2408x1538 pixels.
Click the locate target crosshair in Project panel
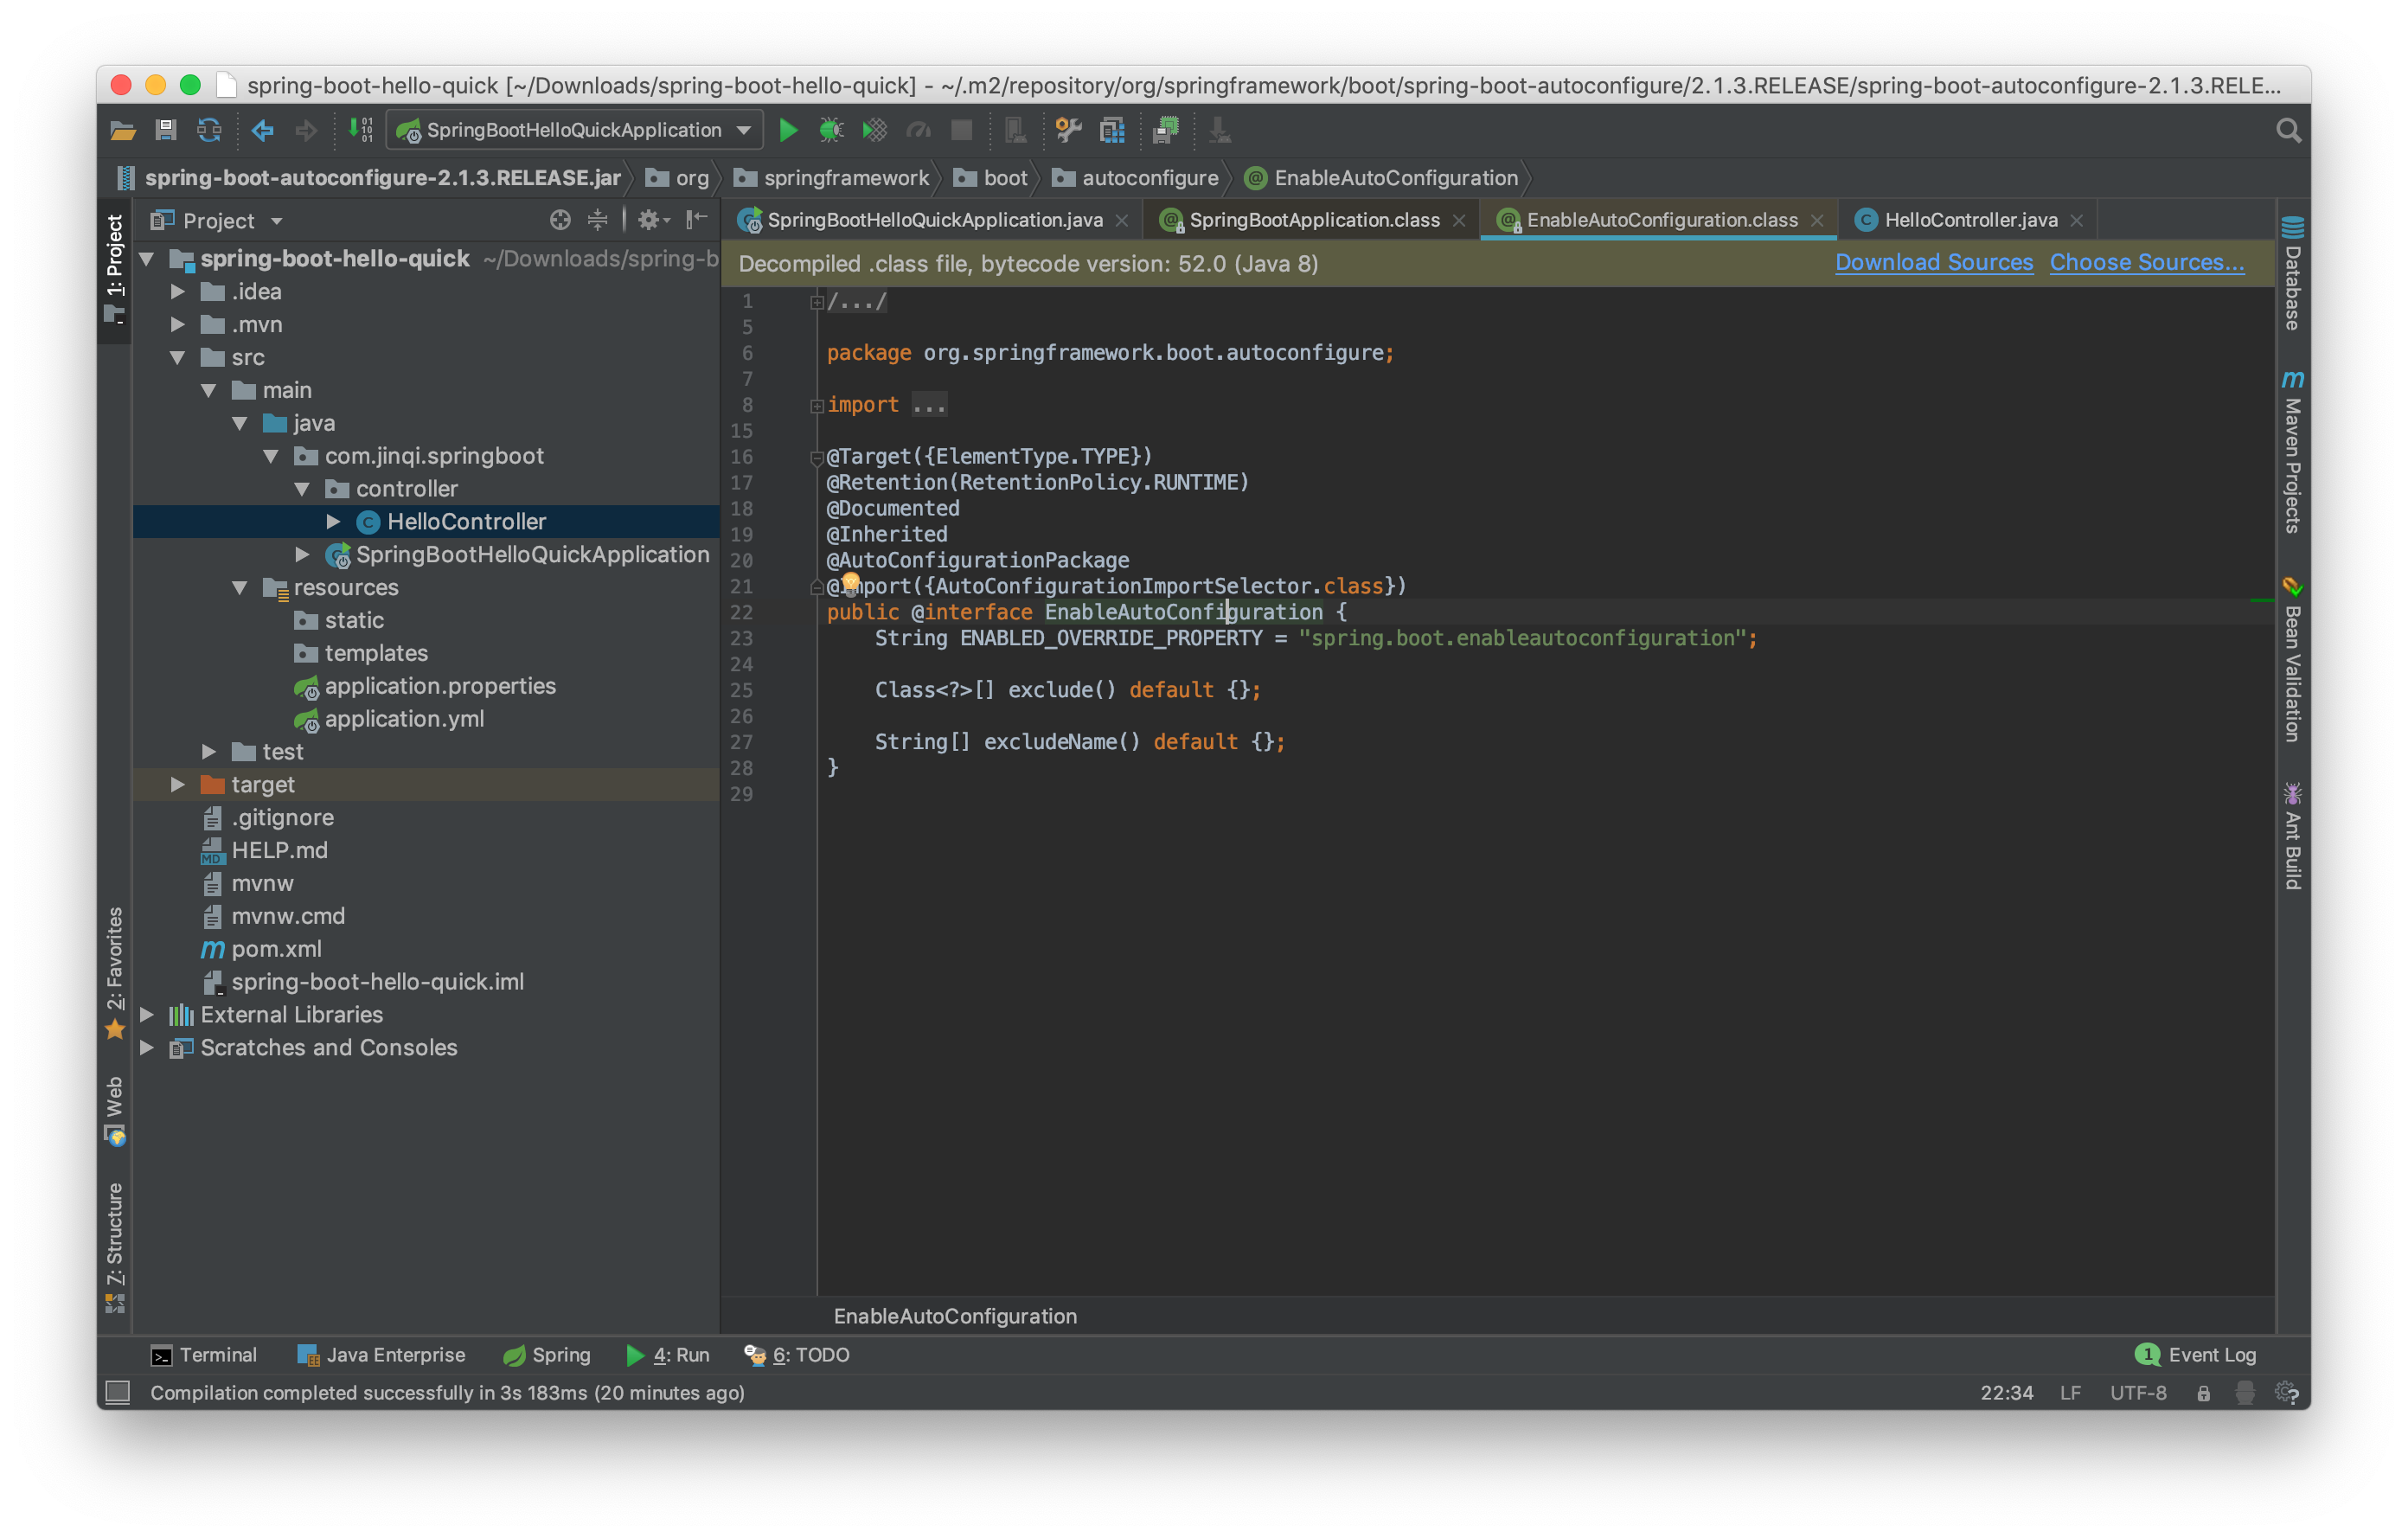click(560, 220)
